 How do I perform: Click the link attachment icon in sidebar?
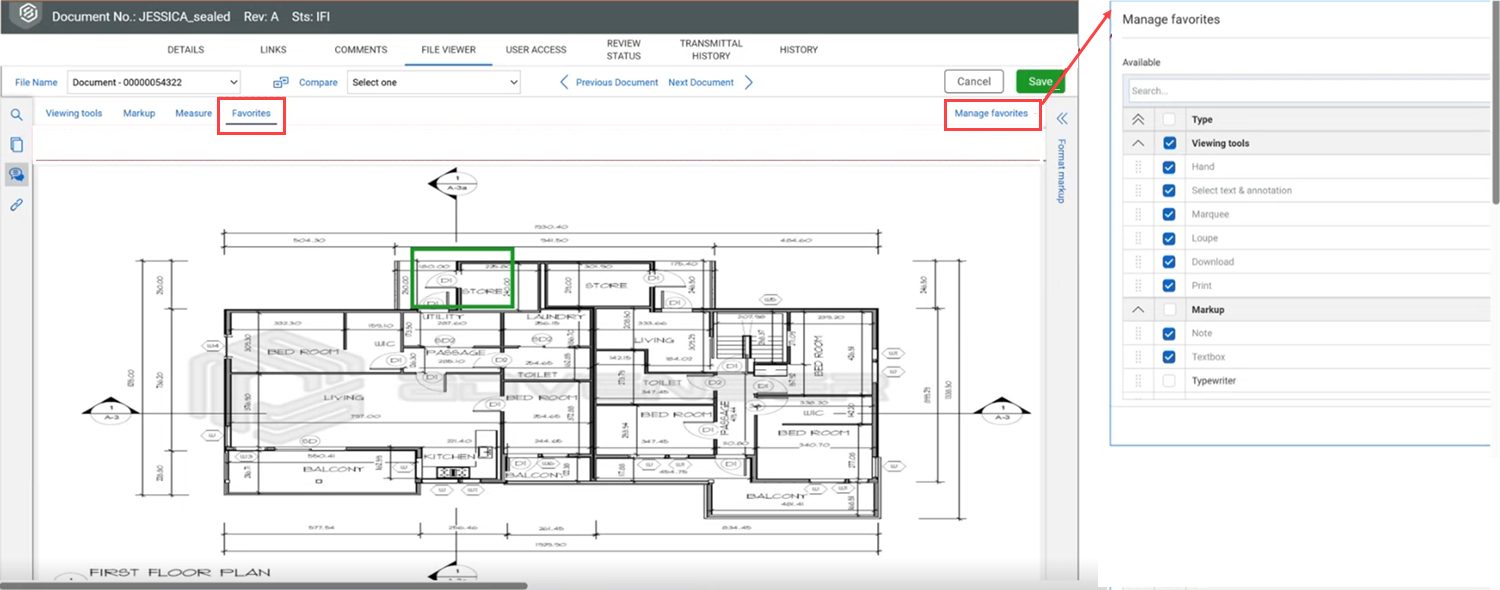pos(16,205)
